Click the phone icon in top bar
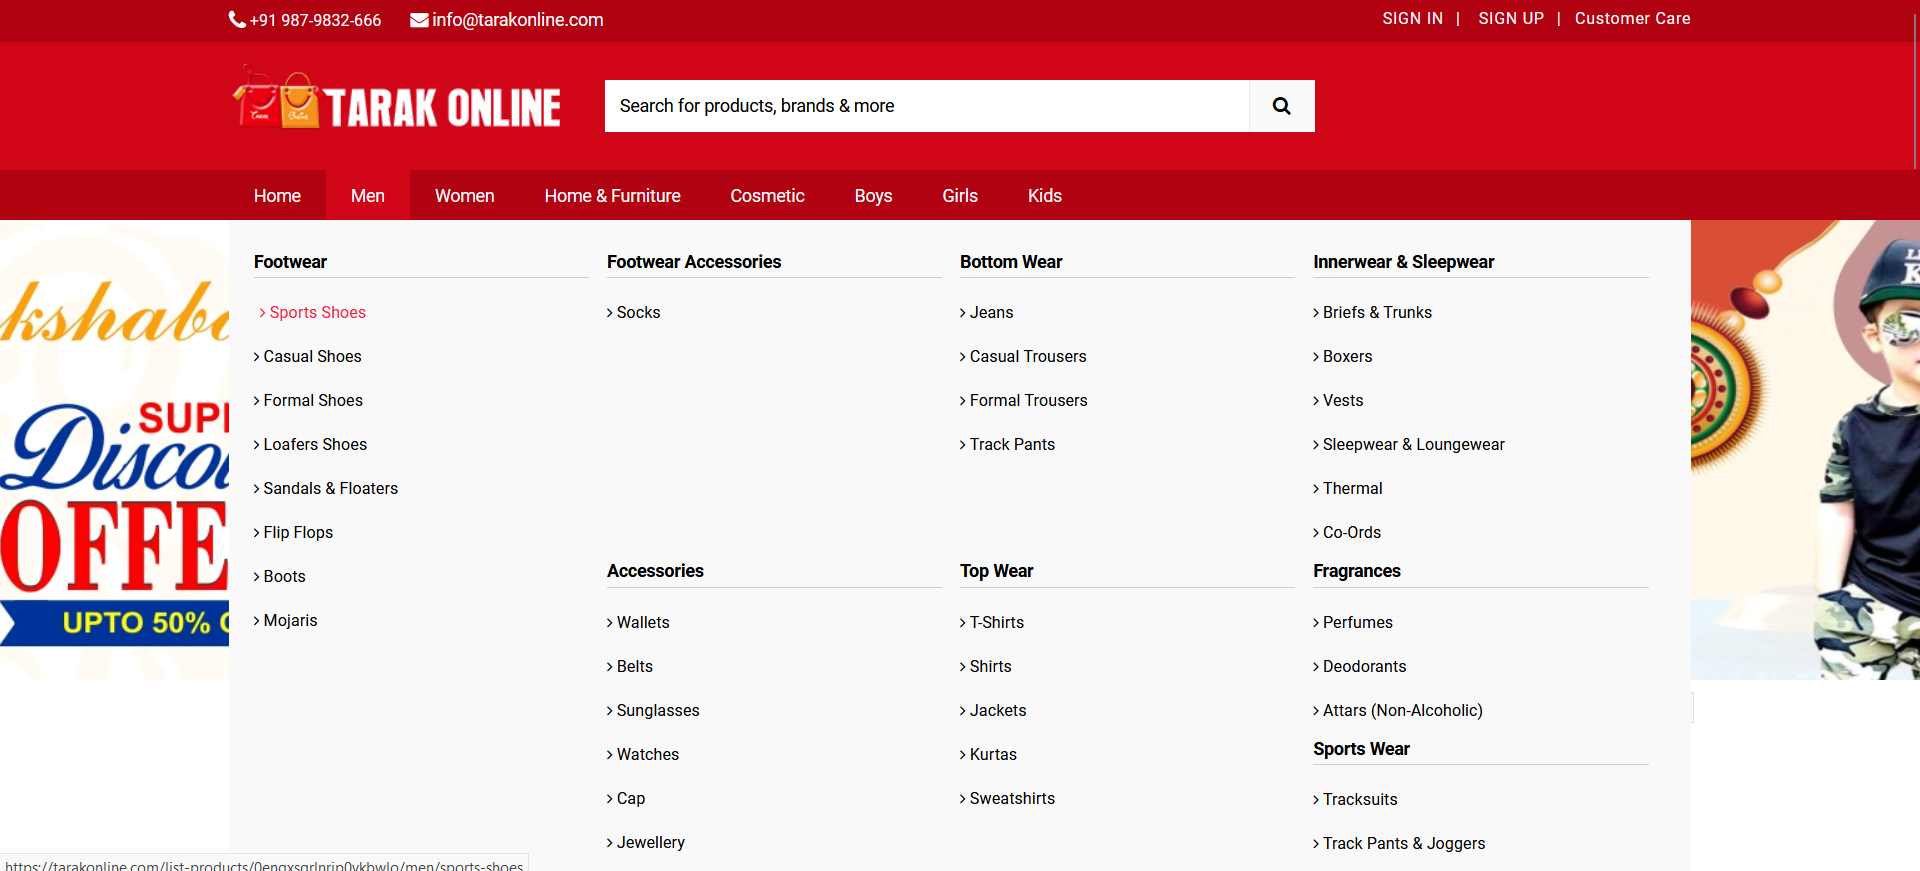Image resolution: width=1920 pixels, height=871 pixels. pos(237,20)
